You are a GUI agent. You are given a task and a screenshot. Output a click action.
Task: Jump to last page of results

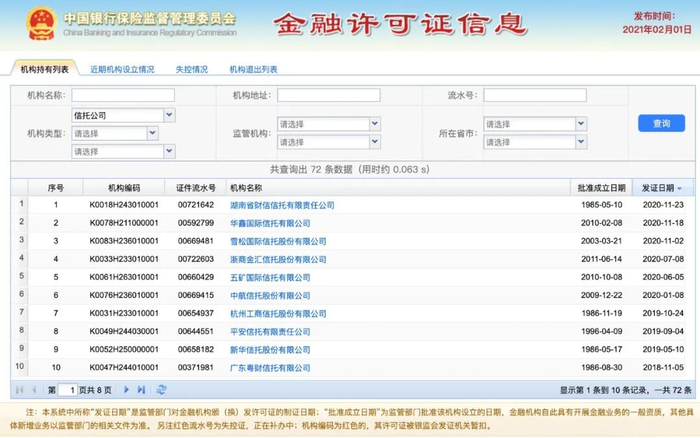142,390
